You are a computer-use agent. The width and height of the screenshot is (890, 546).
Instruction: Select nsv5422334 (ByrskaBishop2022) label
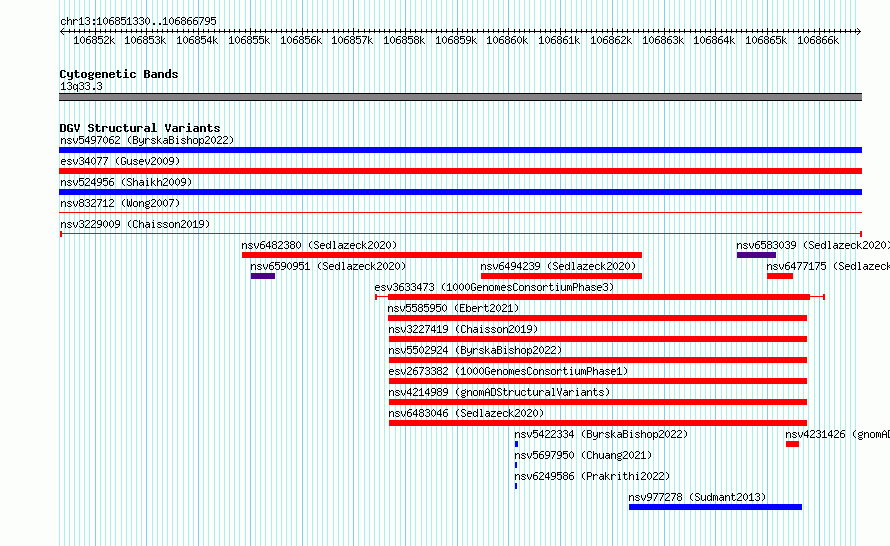point(601,434)
